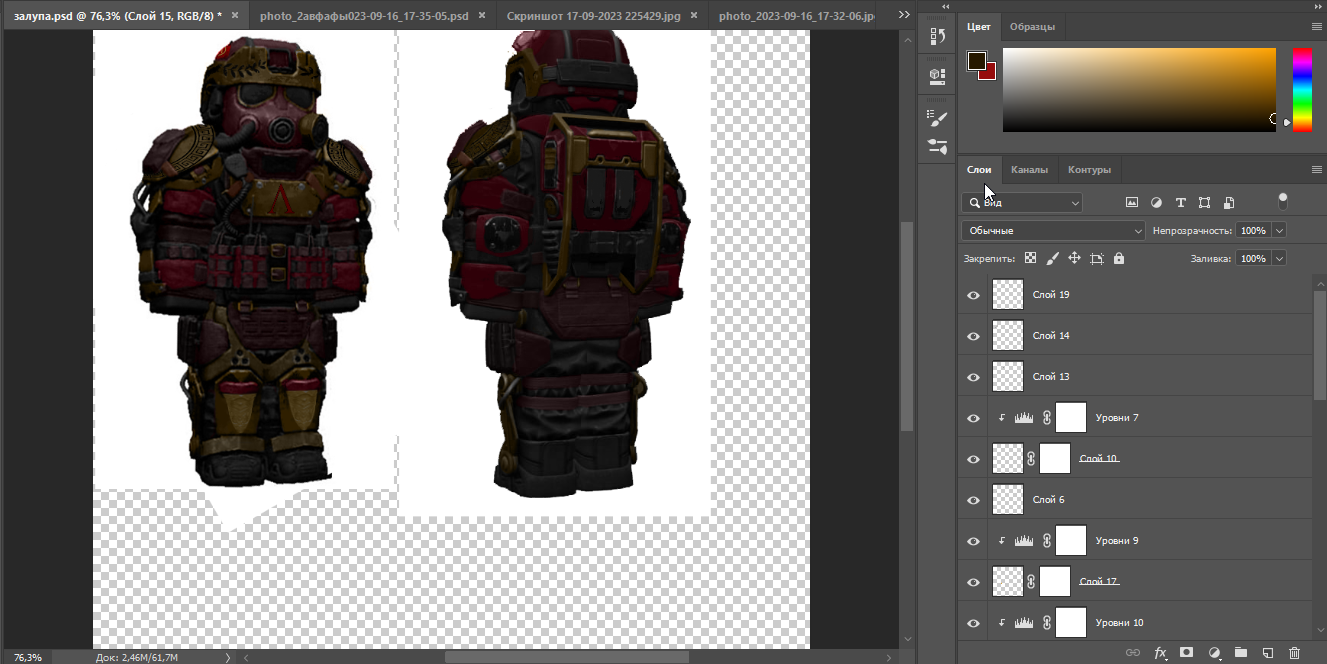Filter layers by shape layers icon
The image size is (1327, 664).
1204,202
